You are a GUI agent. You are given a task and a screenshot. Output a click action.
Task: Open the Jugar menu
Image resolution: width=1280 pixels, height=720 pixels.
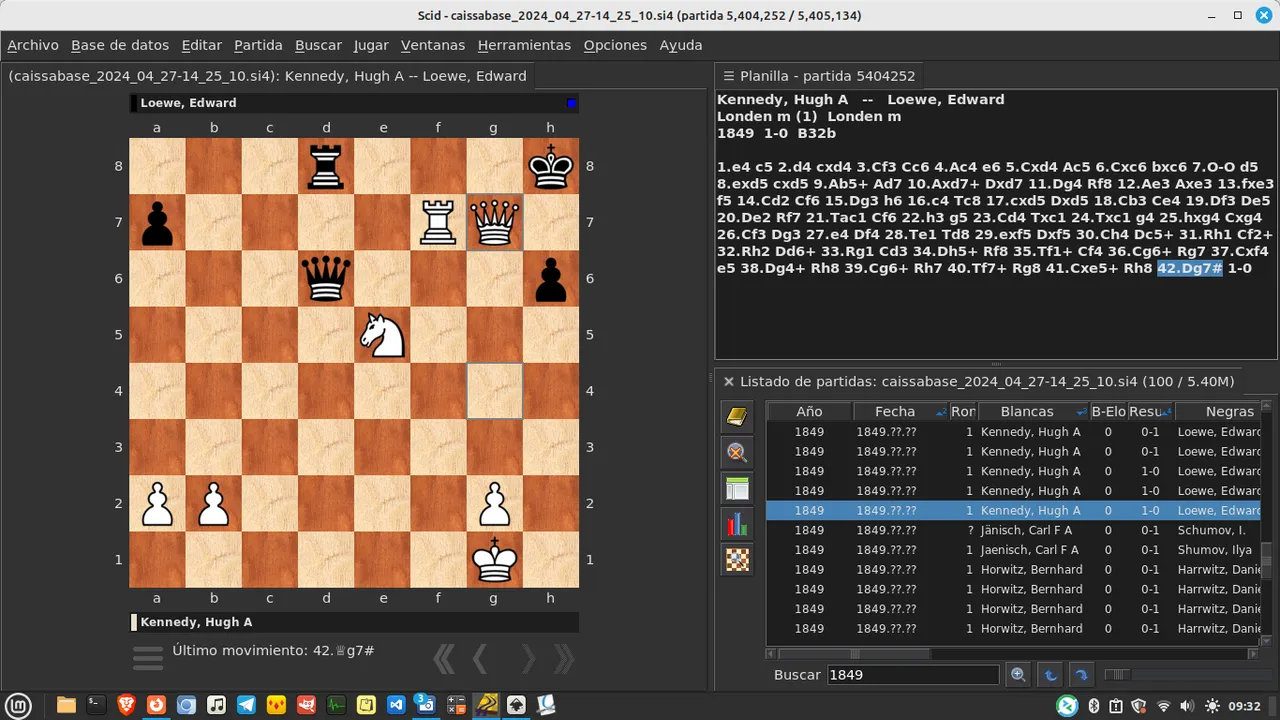(371, 45)
